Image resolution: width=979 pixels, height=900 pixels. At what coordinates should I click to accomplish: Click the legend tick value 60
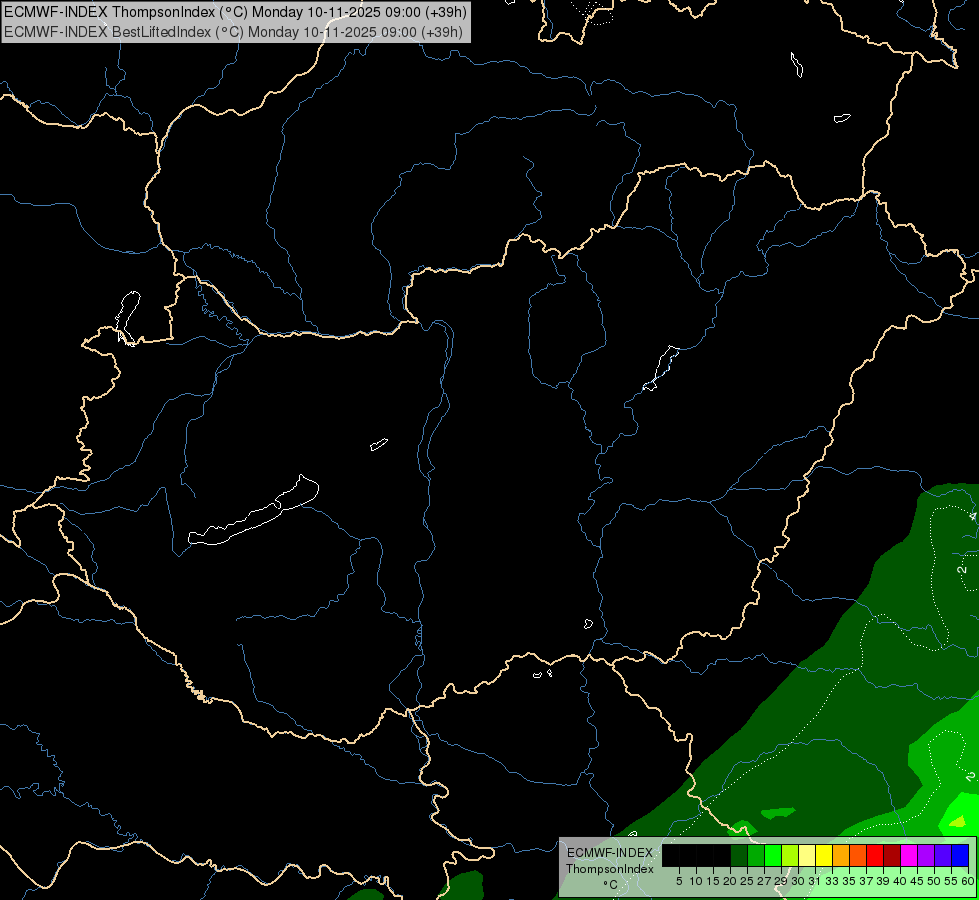coord(968,881)
